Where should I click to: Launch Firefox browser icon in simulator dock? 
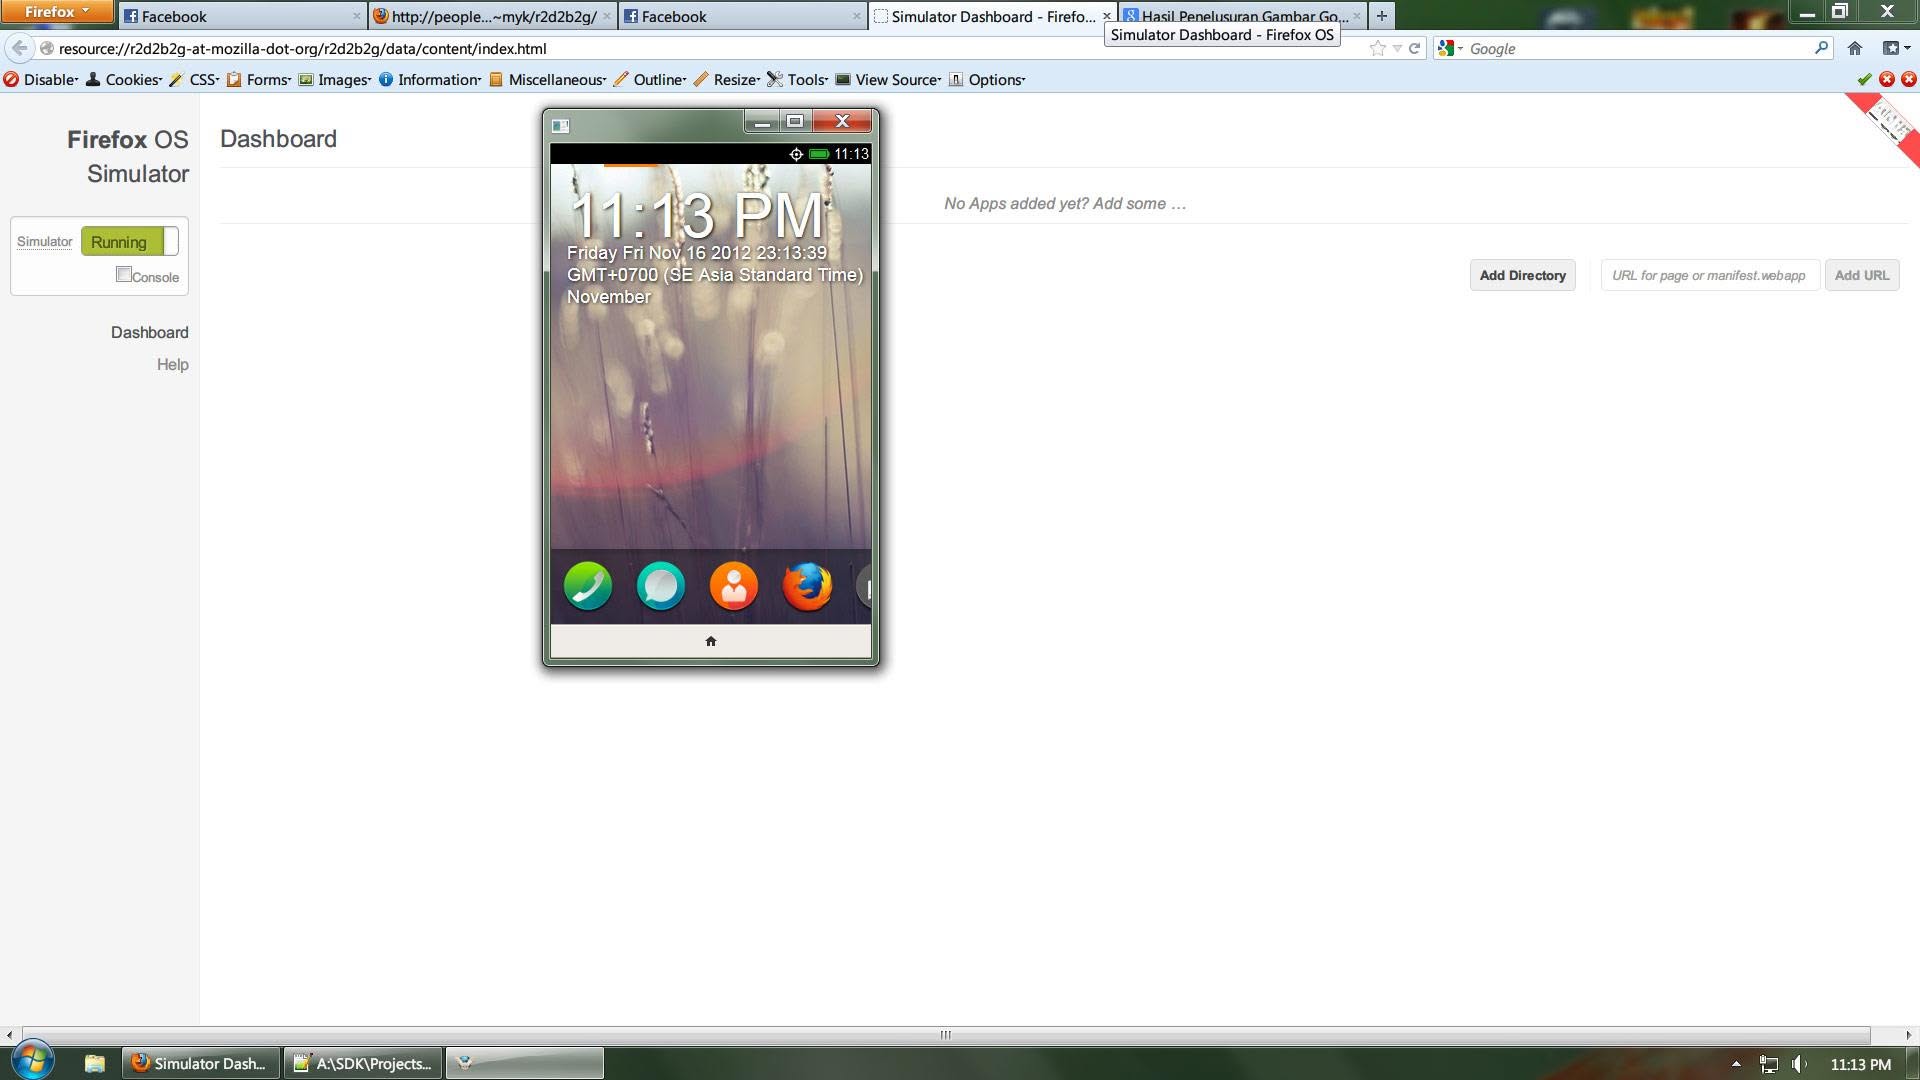pyautogui.click(x=807, y=586)
